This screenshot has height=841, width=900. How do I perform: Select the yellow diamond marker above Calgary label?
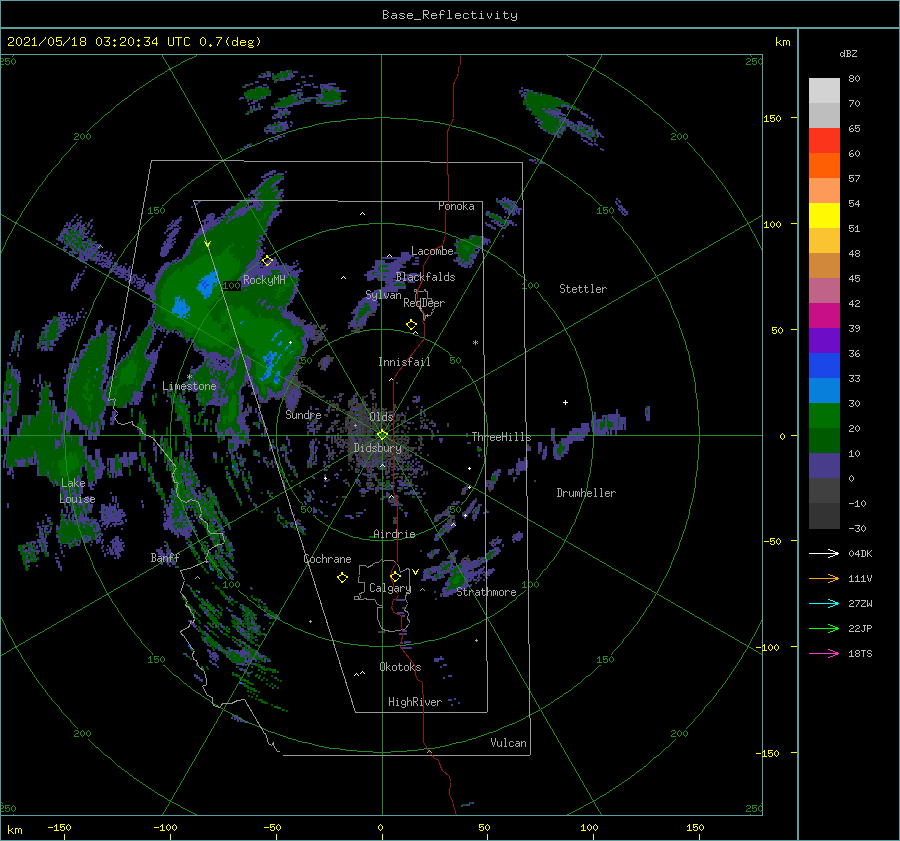[x=395, y=576]
